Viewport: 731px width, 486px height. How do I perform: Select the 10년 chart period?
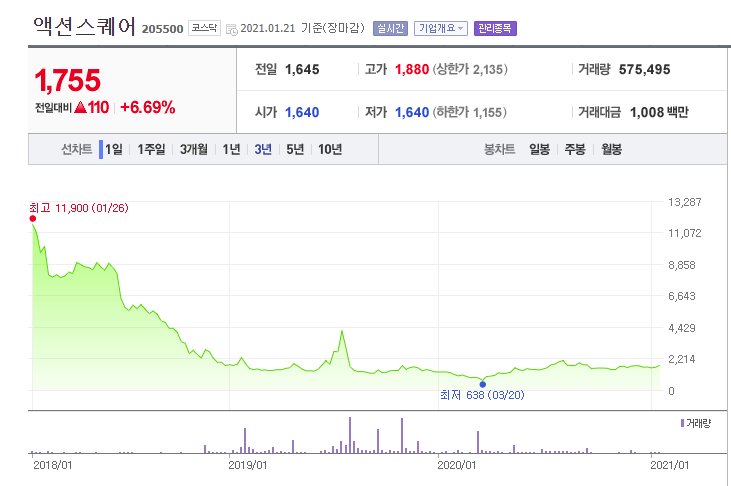[330, 149]
